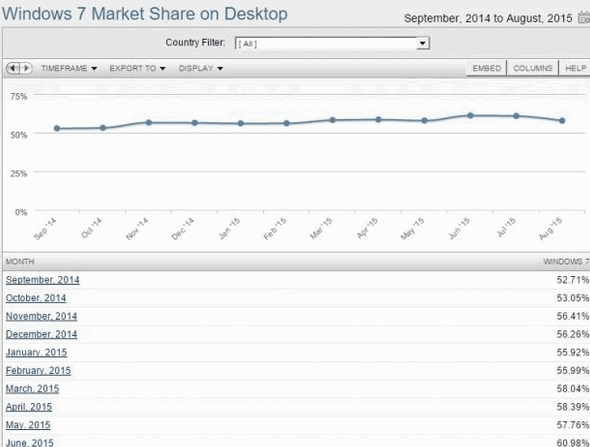Select the 56.41% value cell
Screen dimensions: 590x447
pyautogui.click(x=573, y=316)
